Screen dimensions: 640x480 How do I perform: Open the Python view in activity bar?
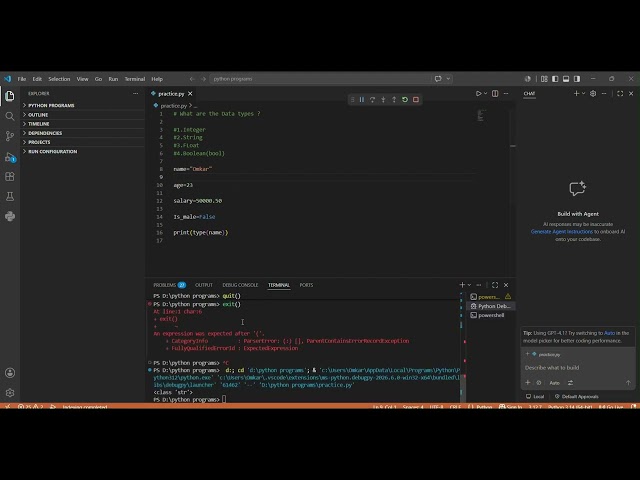(x=10, y=216)
